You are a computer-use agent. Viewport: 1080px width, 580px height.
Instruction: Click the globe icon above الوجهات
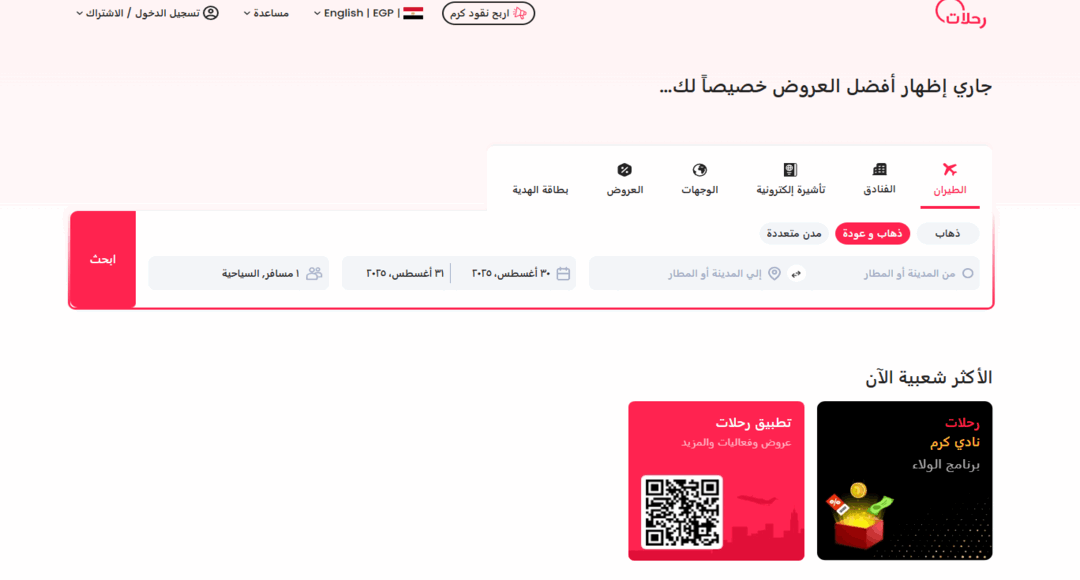700,168
